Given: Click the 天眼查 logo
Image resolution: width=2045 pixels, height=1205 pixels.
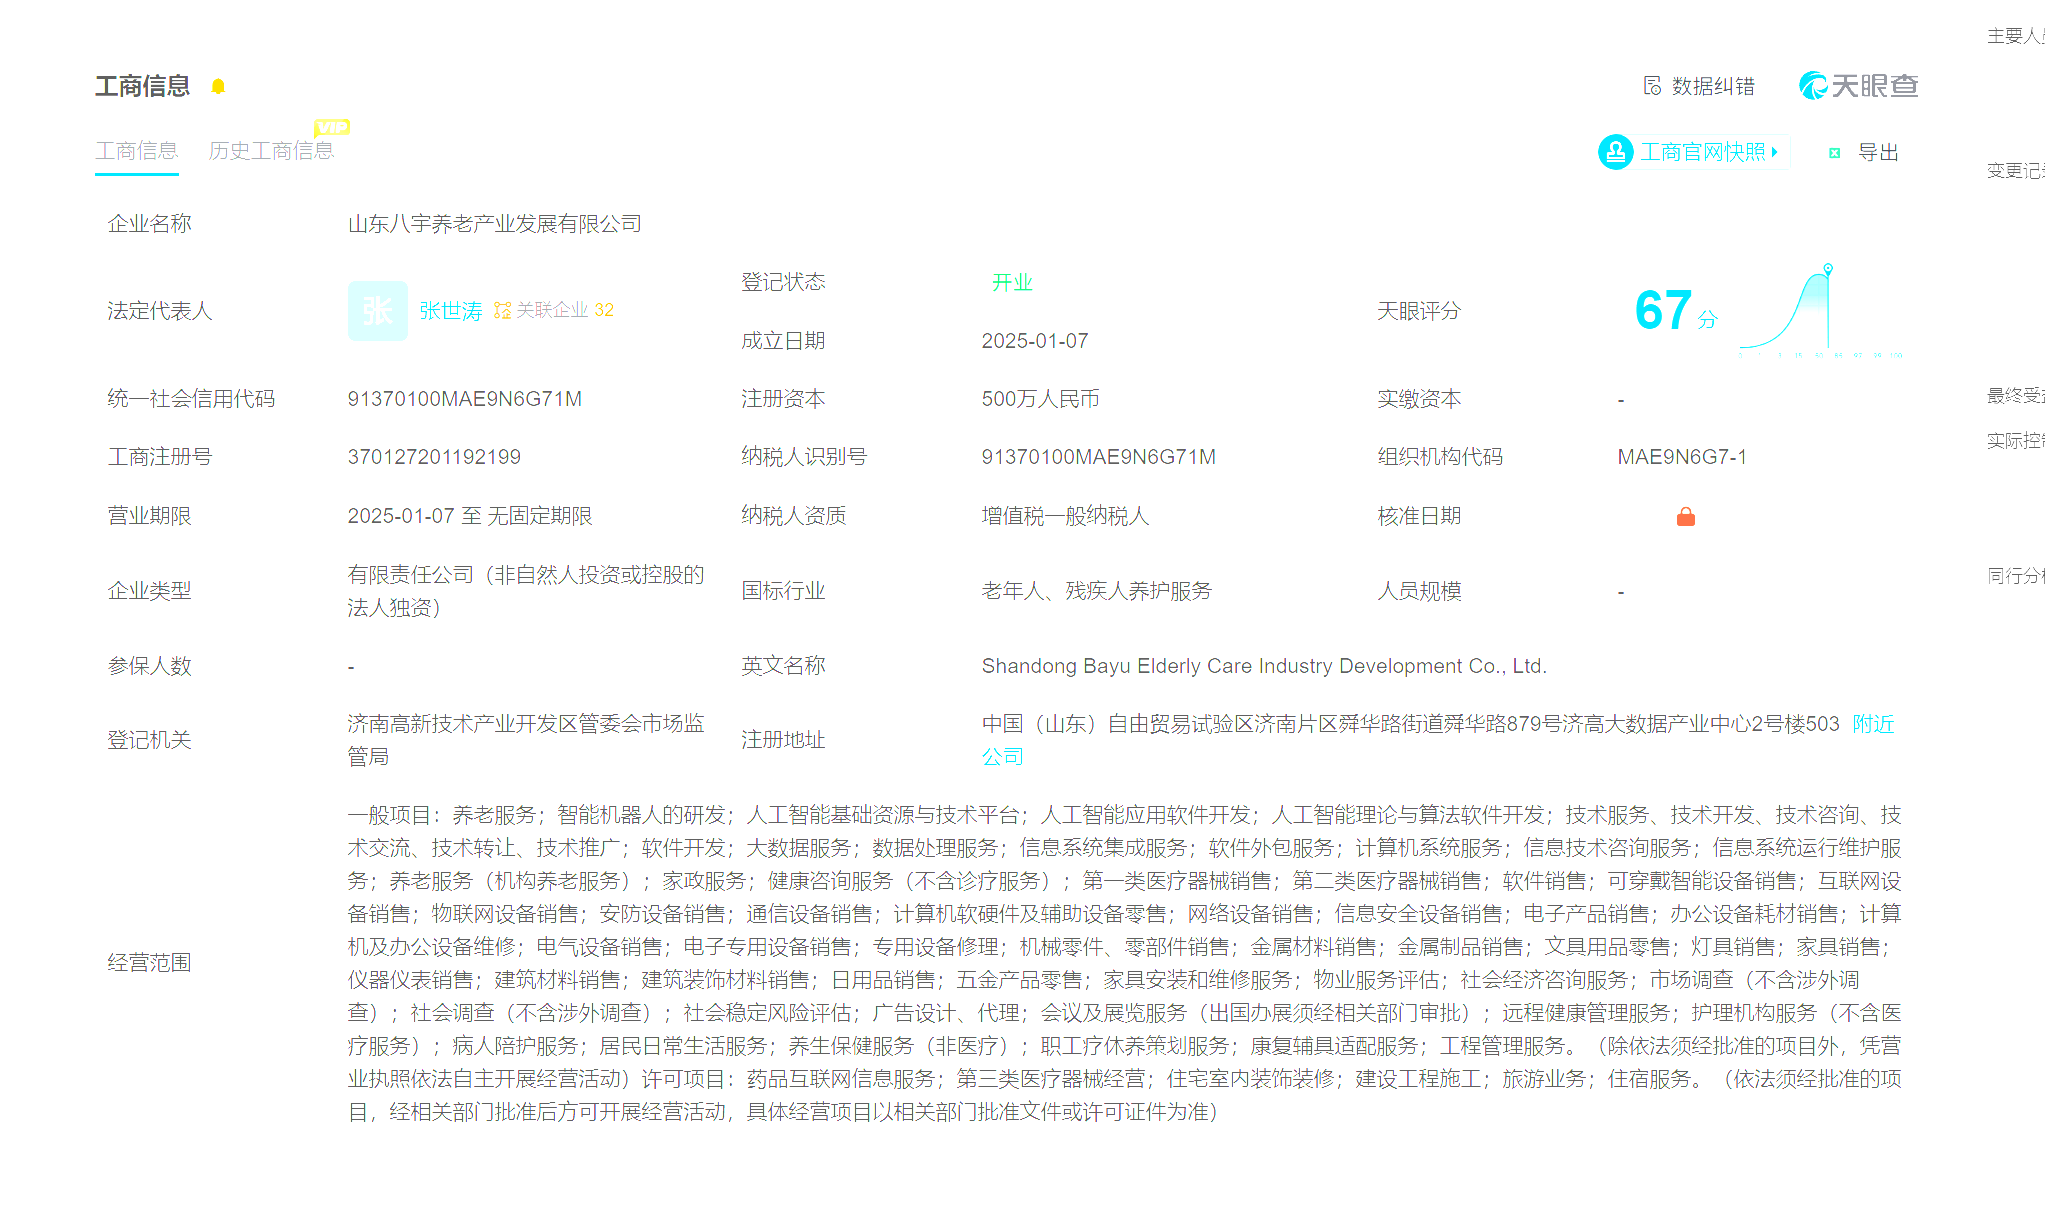Looking at the screenshot, I should tap(1858, 86).
